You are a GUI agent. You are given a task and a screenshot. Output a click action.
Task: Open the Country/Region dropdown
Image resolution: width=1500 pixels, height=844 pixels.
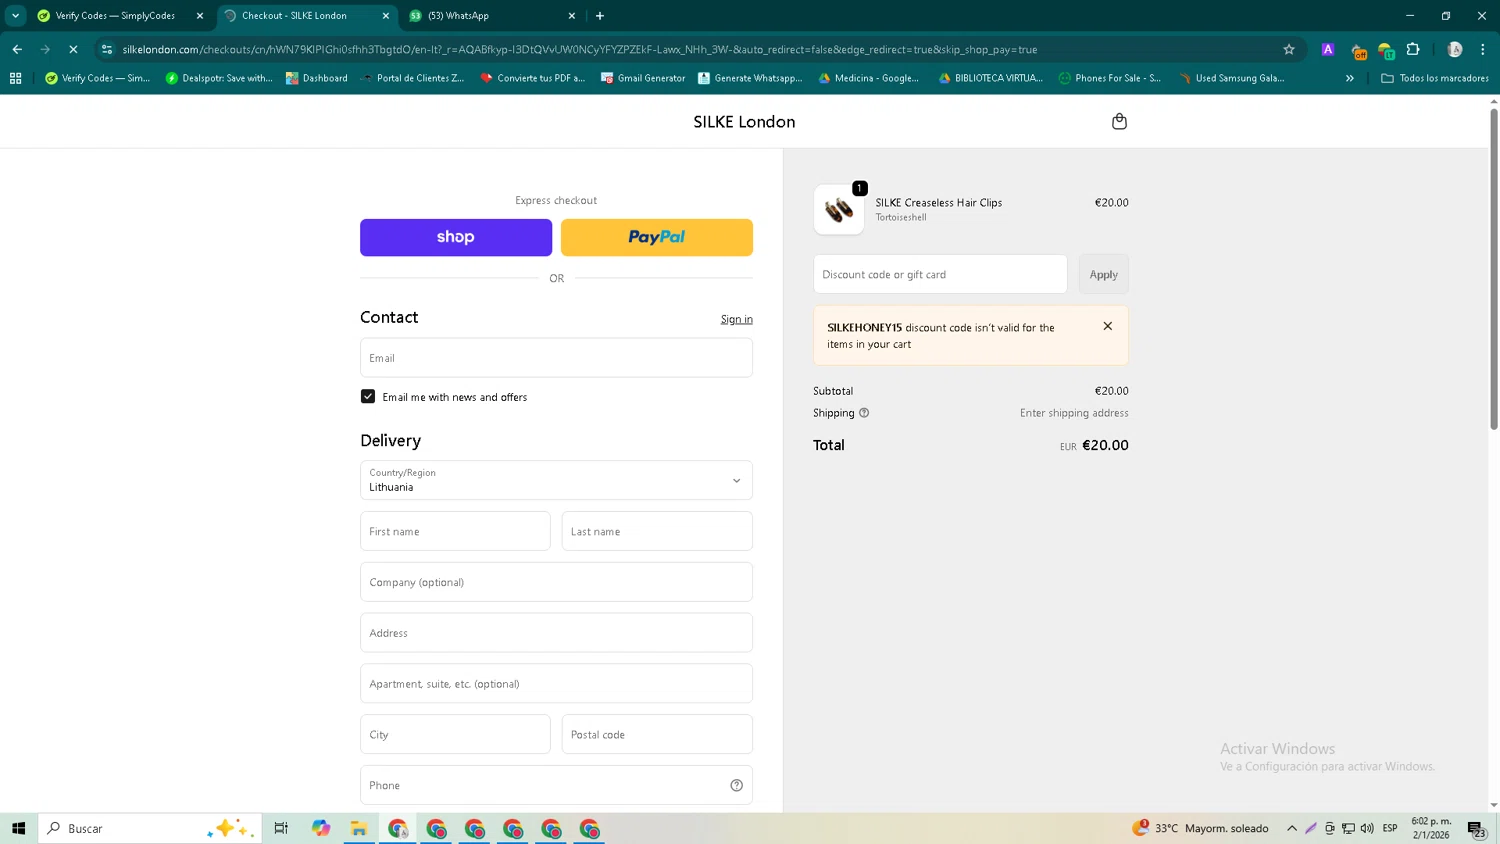[x=556, y=480]
